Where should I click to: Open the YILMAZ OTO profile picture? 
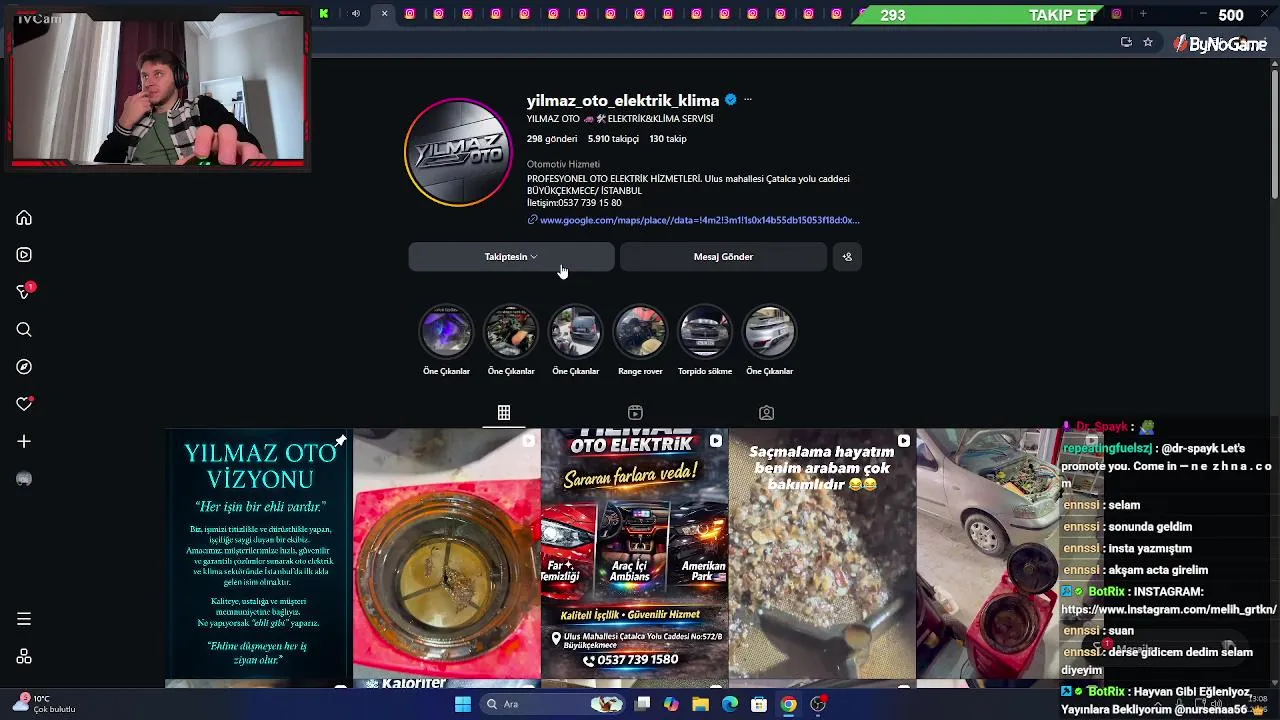pyautogui.click(x=458, y=152)
